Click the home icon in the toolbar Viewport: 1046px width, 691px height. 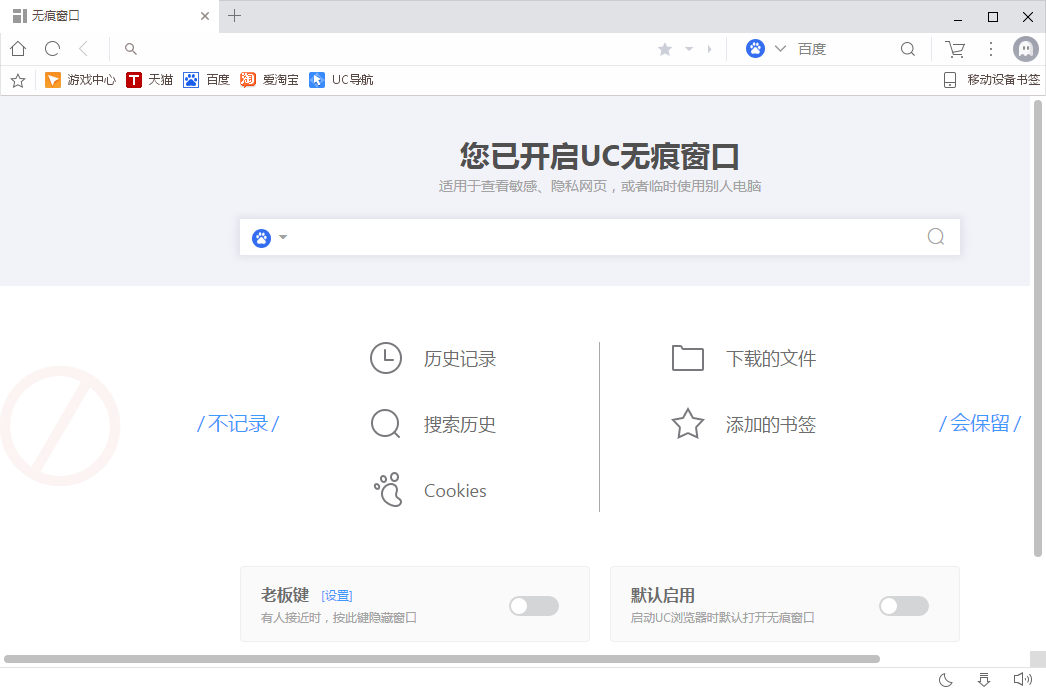[x=17, y=48]
